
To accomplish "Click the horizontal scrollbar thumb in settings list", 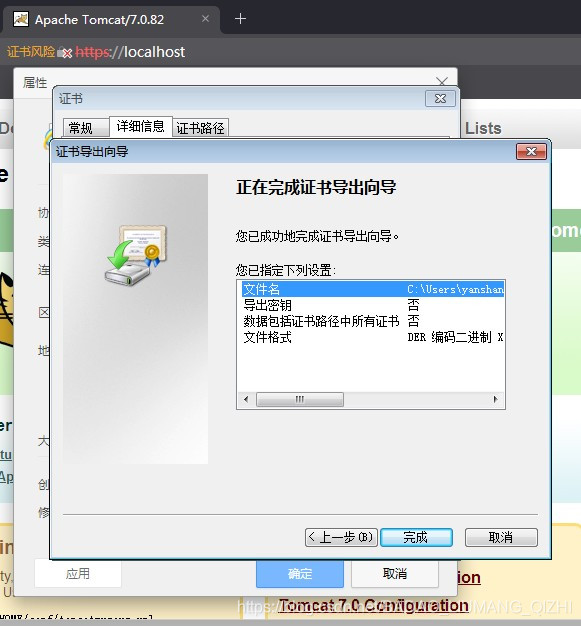I will click(299, 399).
